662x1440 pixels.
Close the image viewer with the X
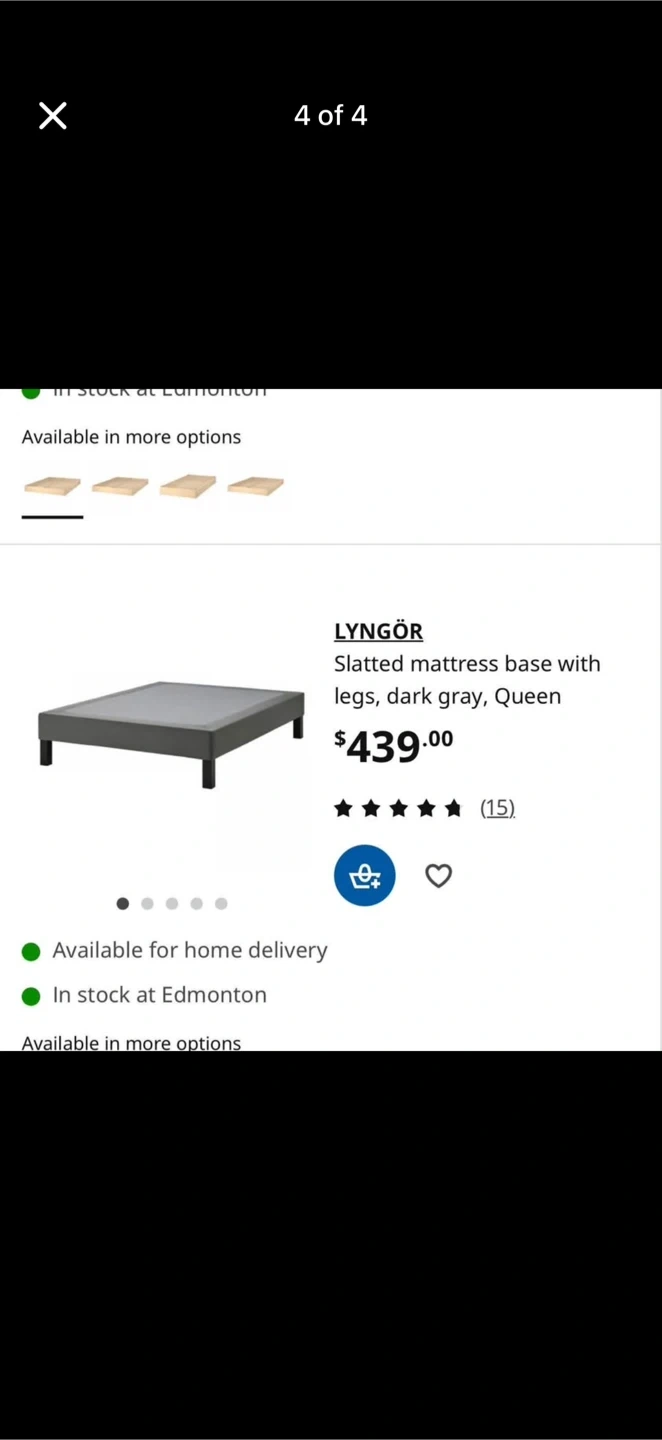(53, 116)
